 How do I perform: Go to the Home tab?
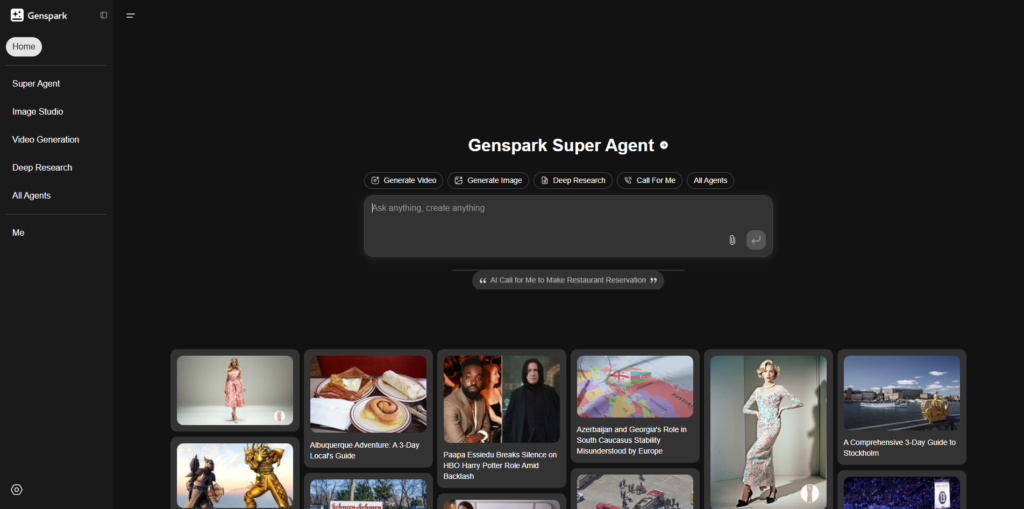pos(24,46)
